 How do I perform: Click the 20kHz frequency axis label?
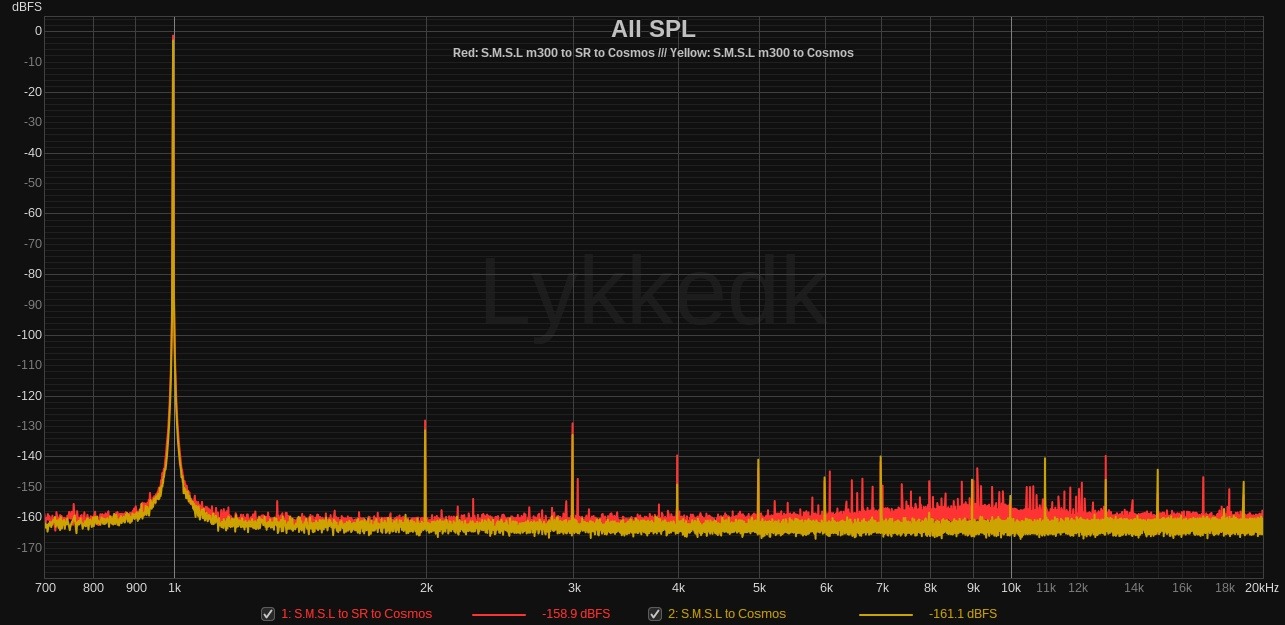(x=1261, y=588)
